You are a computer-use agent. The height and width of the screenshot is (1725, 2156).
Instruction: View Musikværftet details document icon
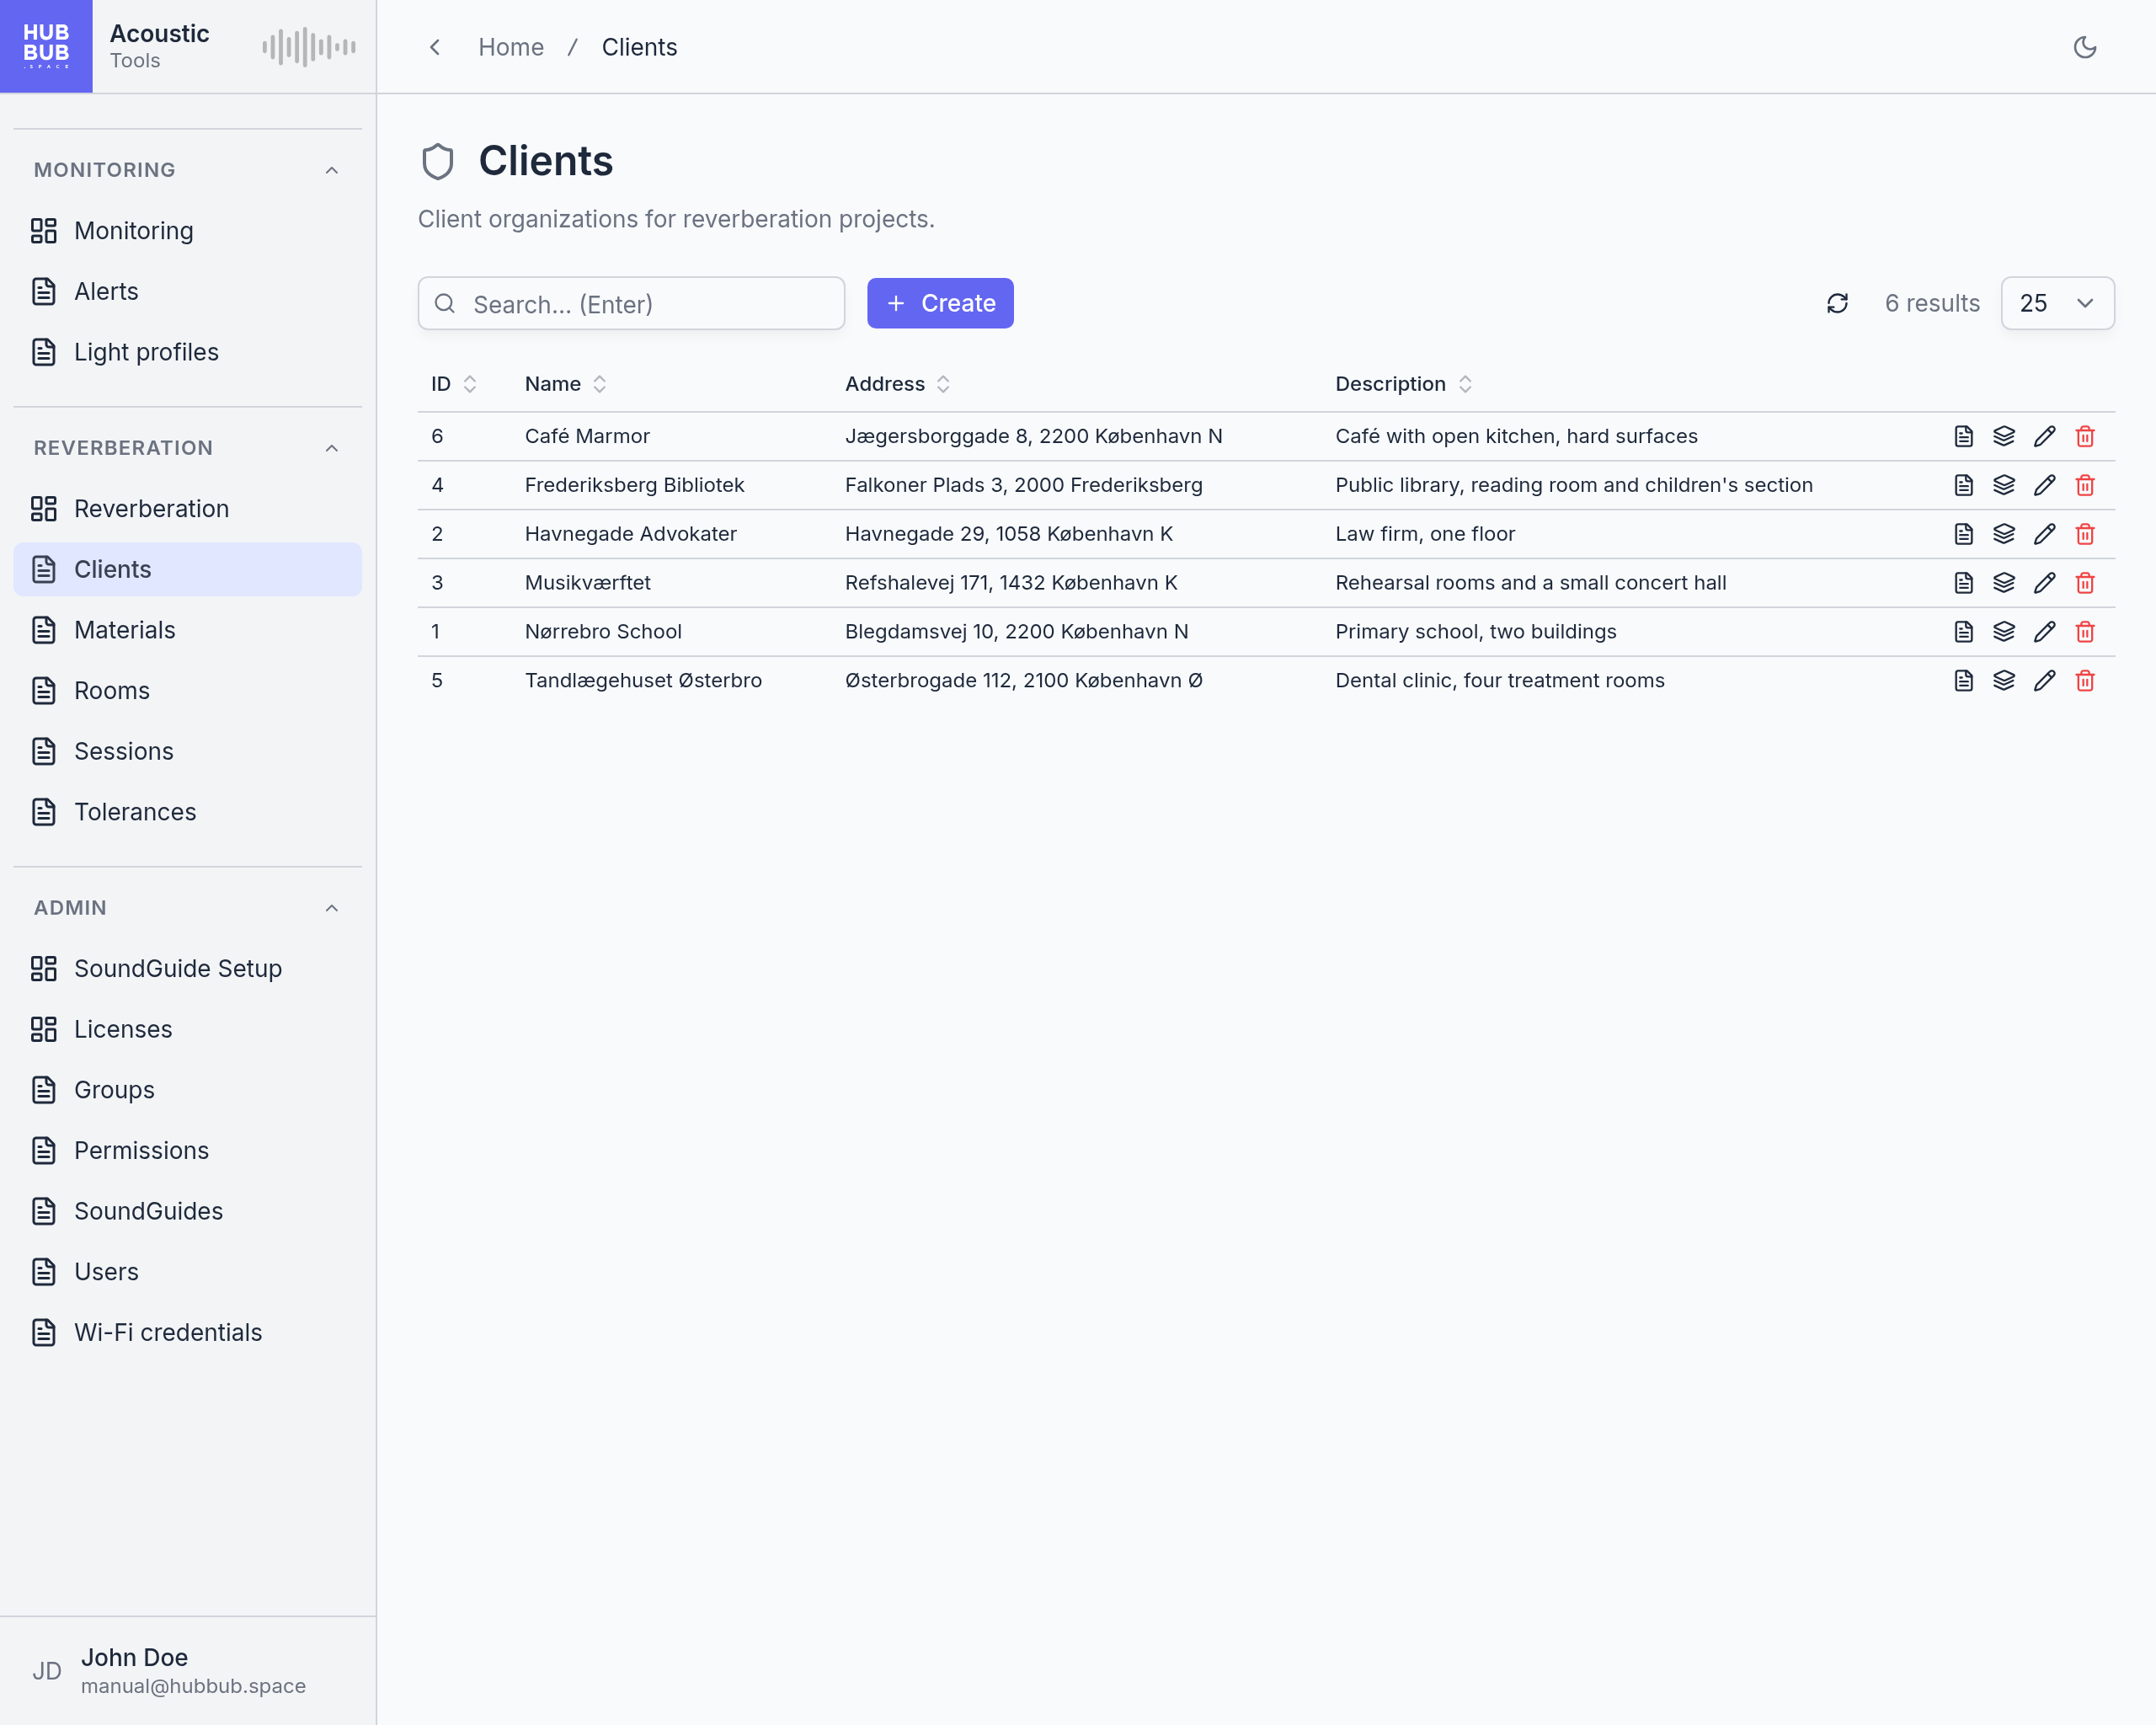click(x=1964, y=583)
